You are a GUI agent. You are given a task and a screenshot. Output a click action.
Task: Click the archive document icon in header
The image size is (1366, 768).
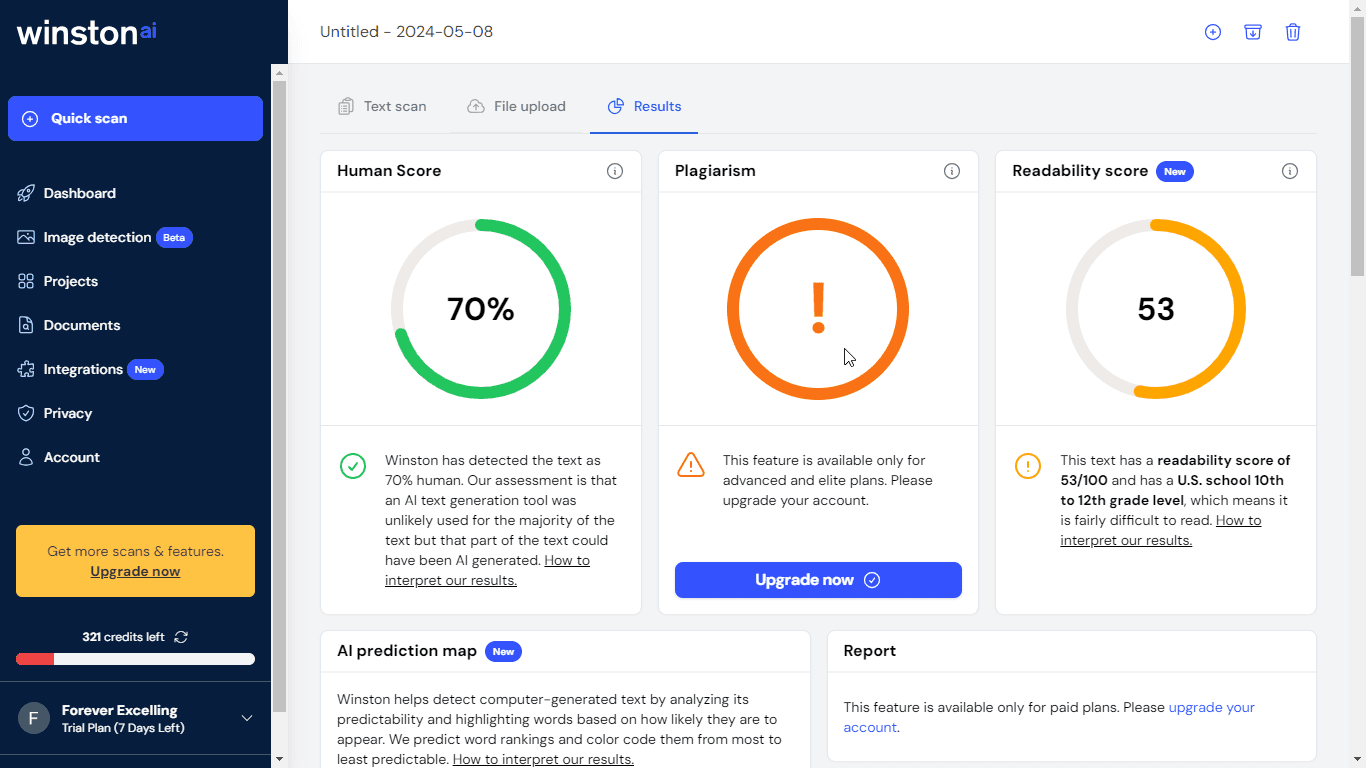1253,32
